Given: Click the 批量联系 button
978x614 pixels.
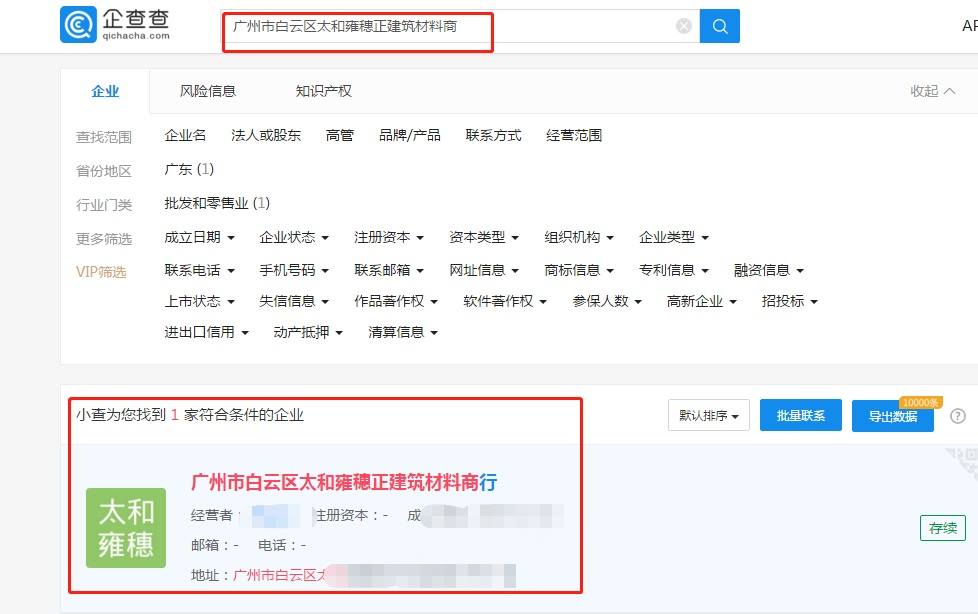Looking at the screenshot, I should pyautogui.click(x=800, y=415).
